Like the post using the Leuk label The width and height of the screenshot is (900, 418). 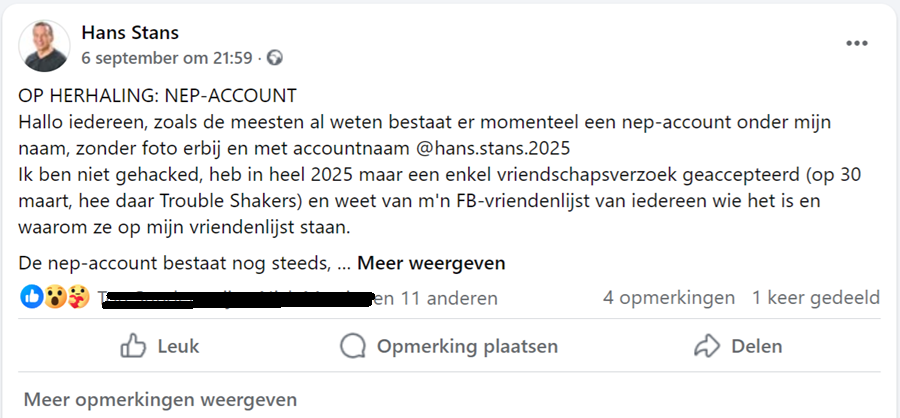(x=178, y=346)
